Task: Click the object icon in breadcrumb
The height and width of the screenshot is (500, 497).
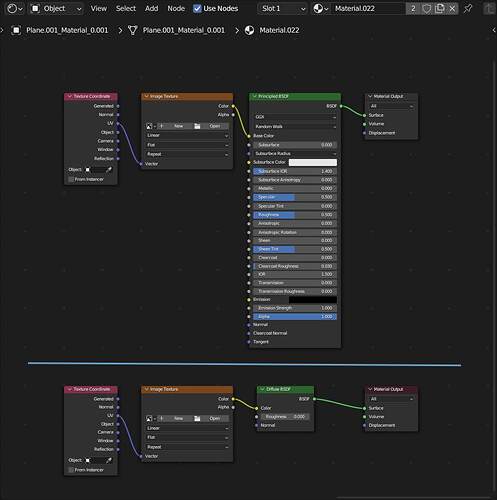Action: coord(16,30)
